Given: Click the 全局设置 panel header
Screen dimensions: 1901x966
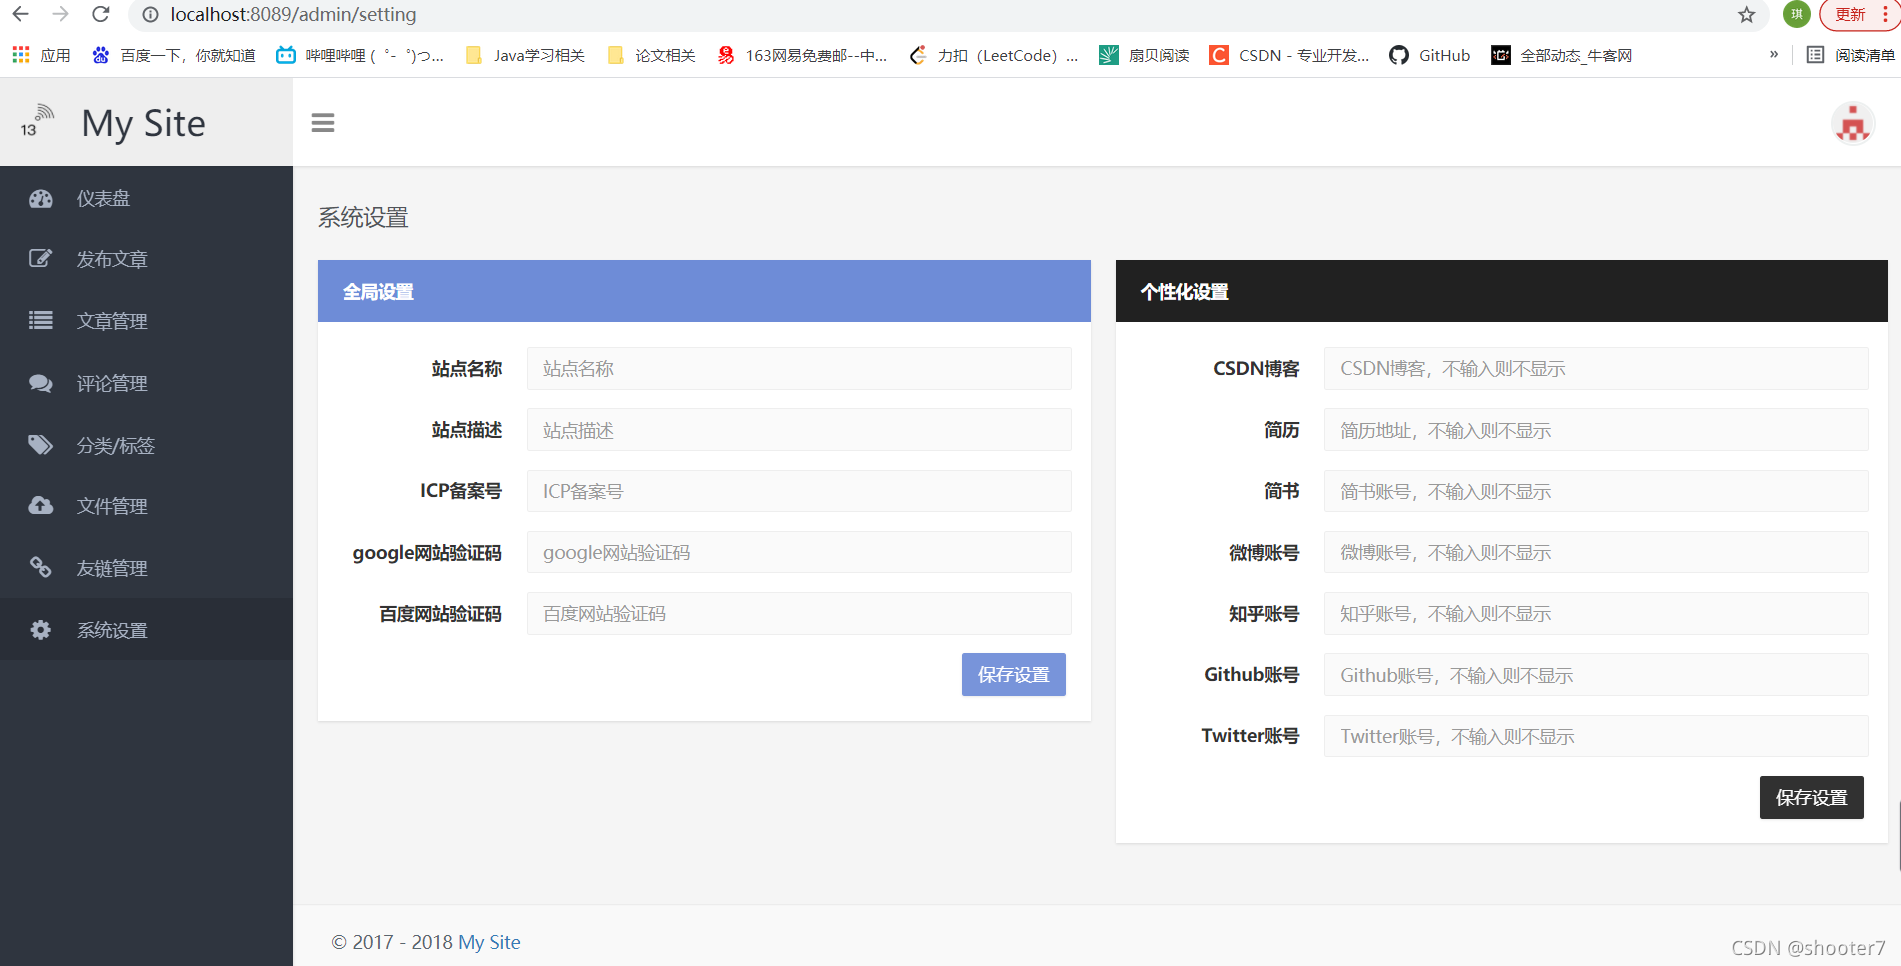Looking at the screenshot, I should tap(704, 291).
